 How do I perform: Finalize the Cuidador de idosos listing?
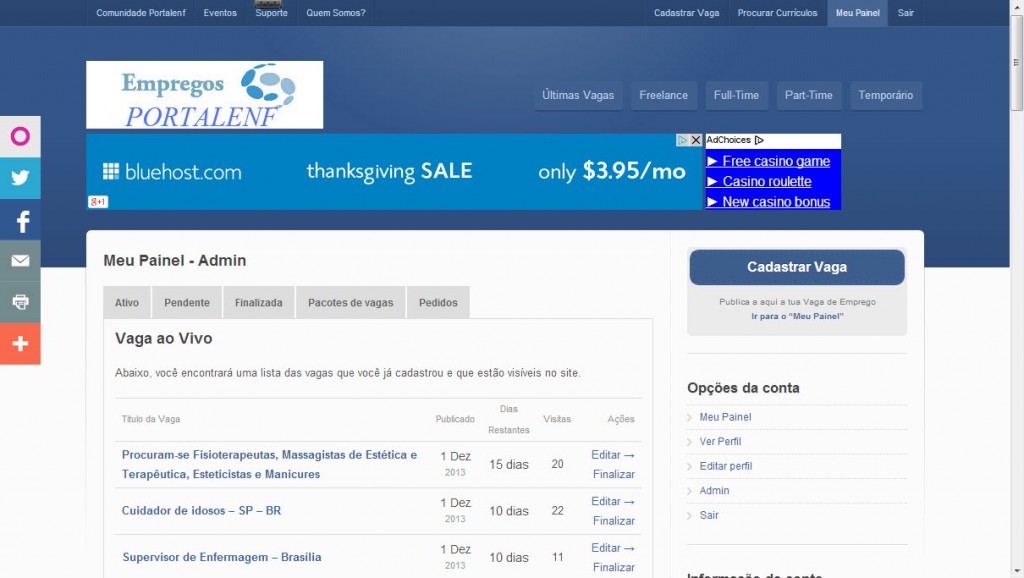613,521
